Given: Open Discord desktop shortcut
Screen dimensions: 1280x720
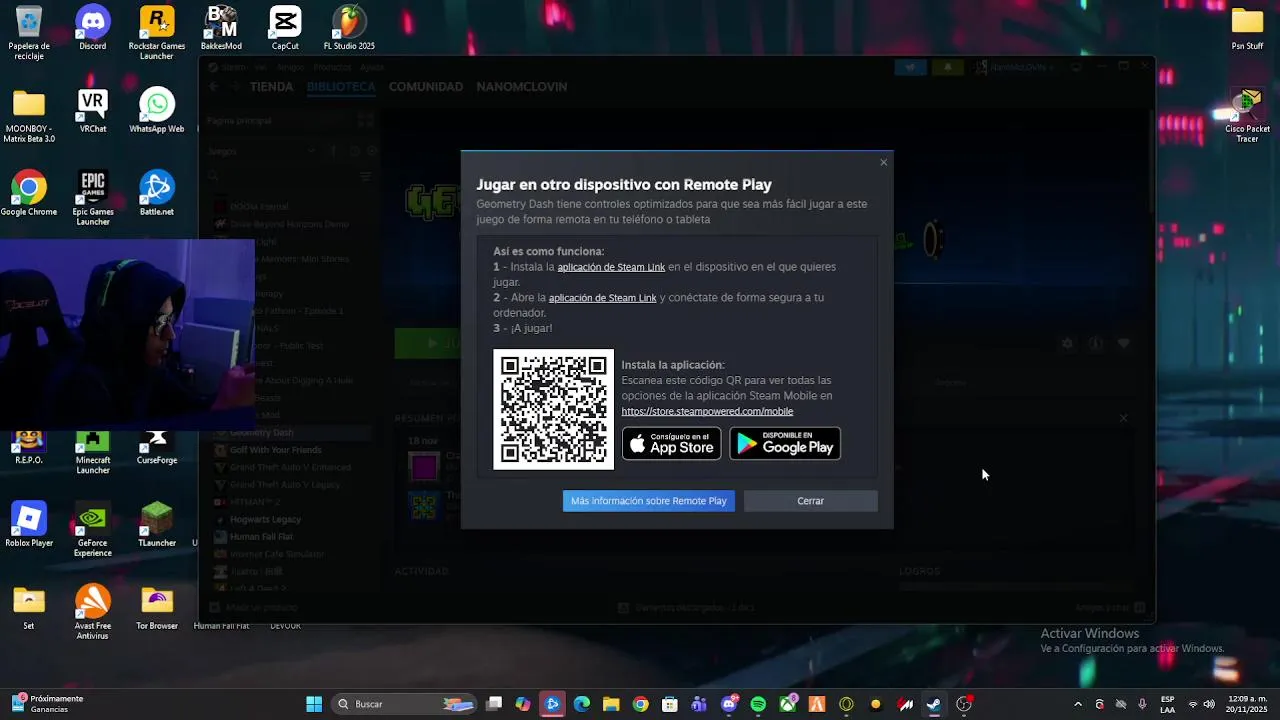Looking at the screenshot, I should 93,28.
